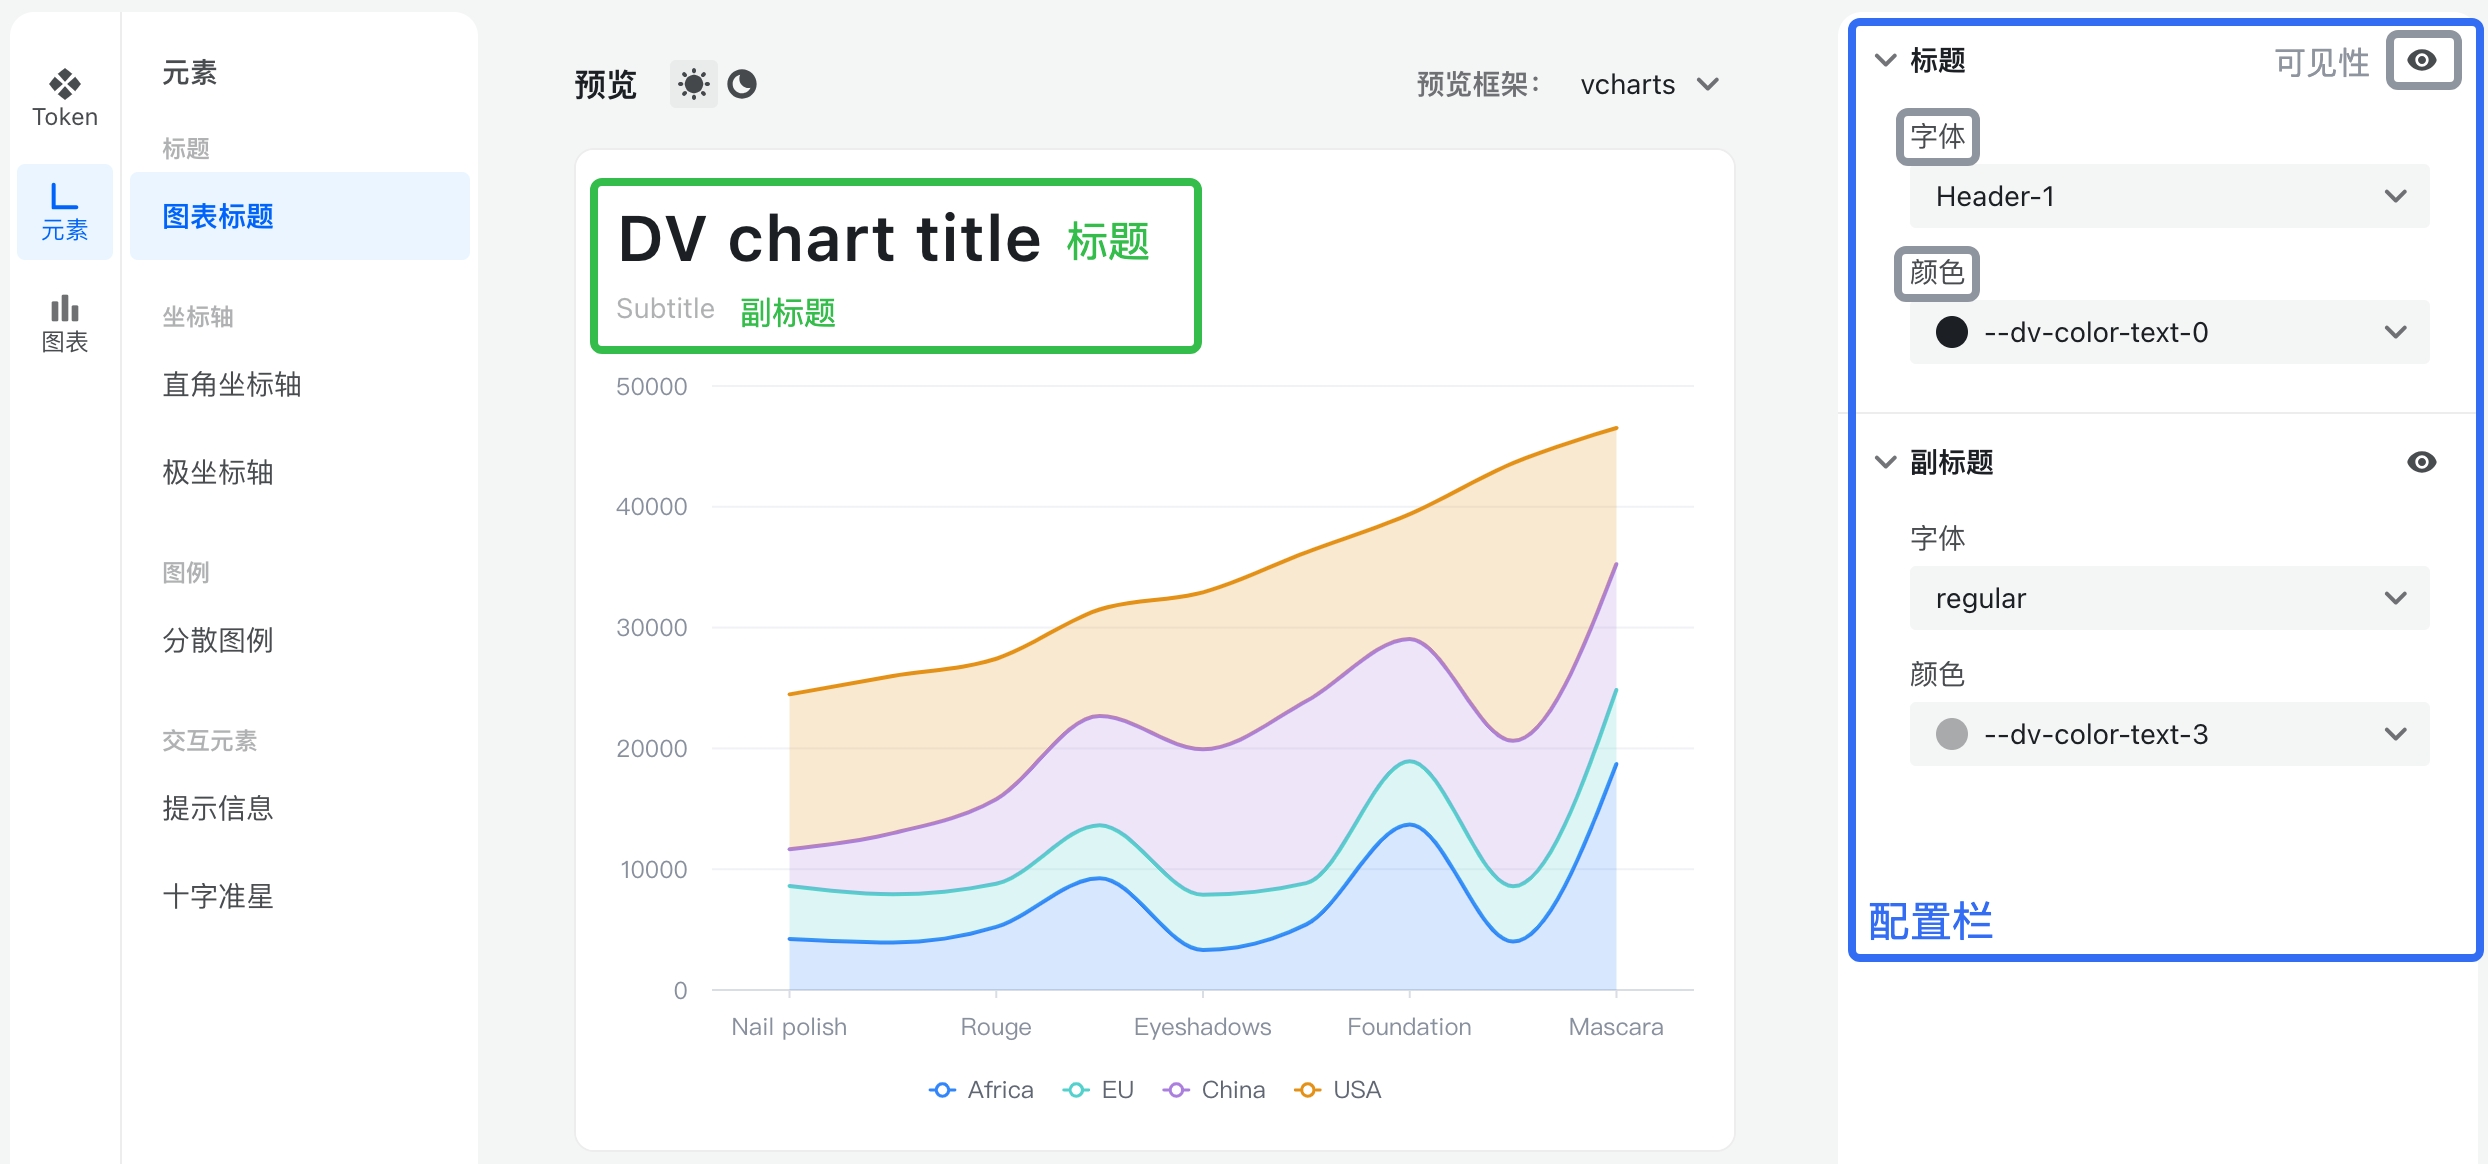Select 直角坐标轴 in the element list

232,384
